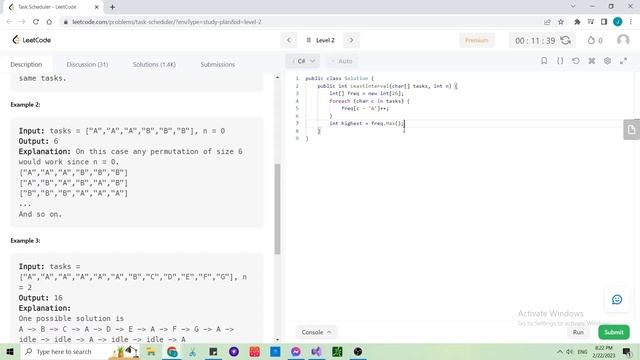Click the format code braces icon

(560, 60)
